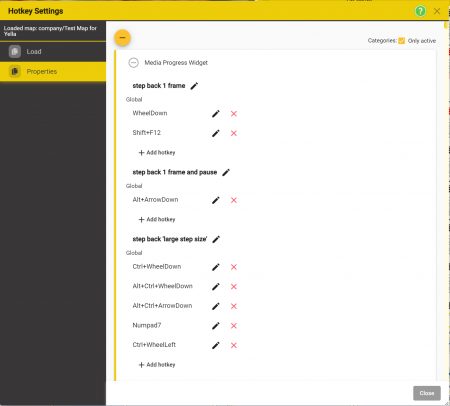Open the Load tab in the sidebar

(x=53, y=52)
